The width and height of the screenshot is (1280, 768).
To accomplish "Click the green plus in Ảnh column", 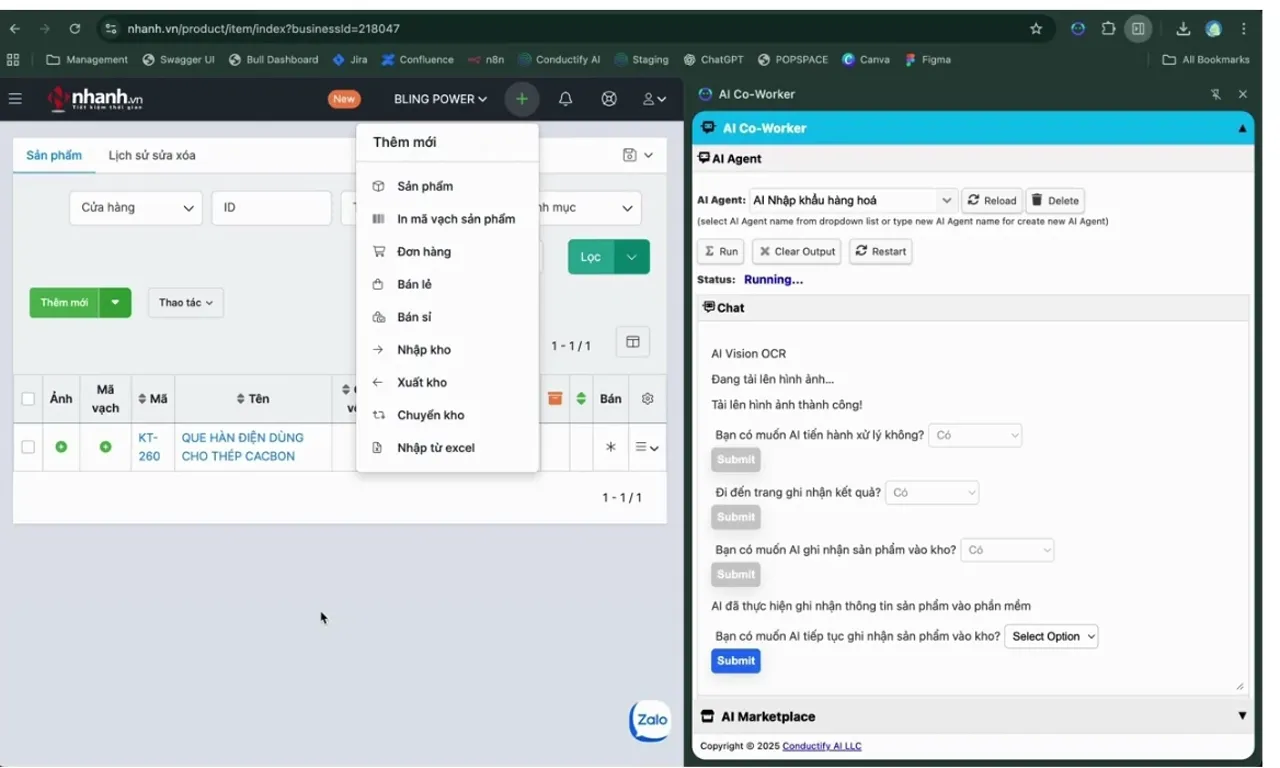I will 61,447.
